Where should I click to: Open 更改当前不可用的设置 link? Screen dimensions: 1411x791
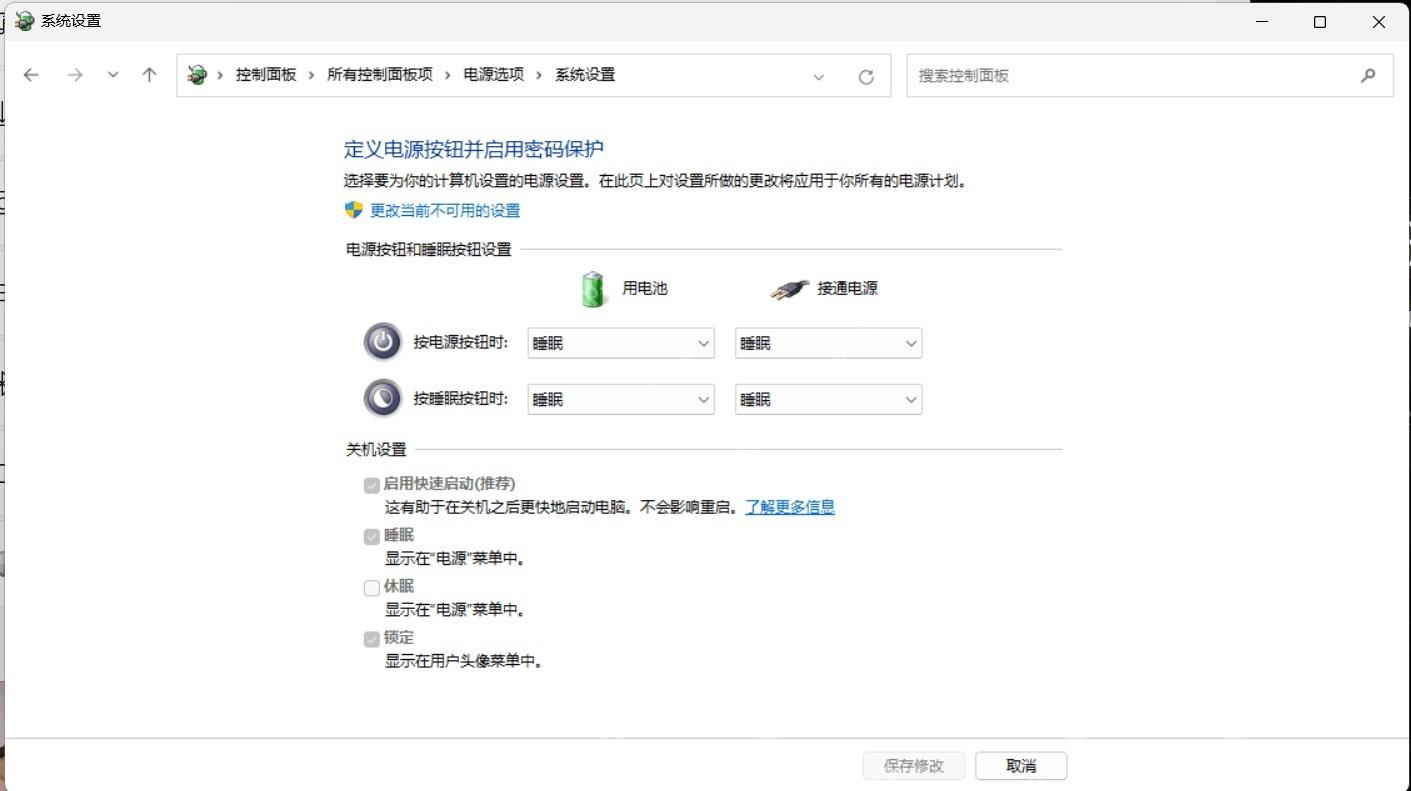tap(445, 211)
